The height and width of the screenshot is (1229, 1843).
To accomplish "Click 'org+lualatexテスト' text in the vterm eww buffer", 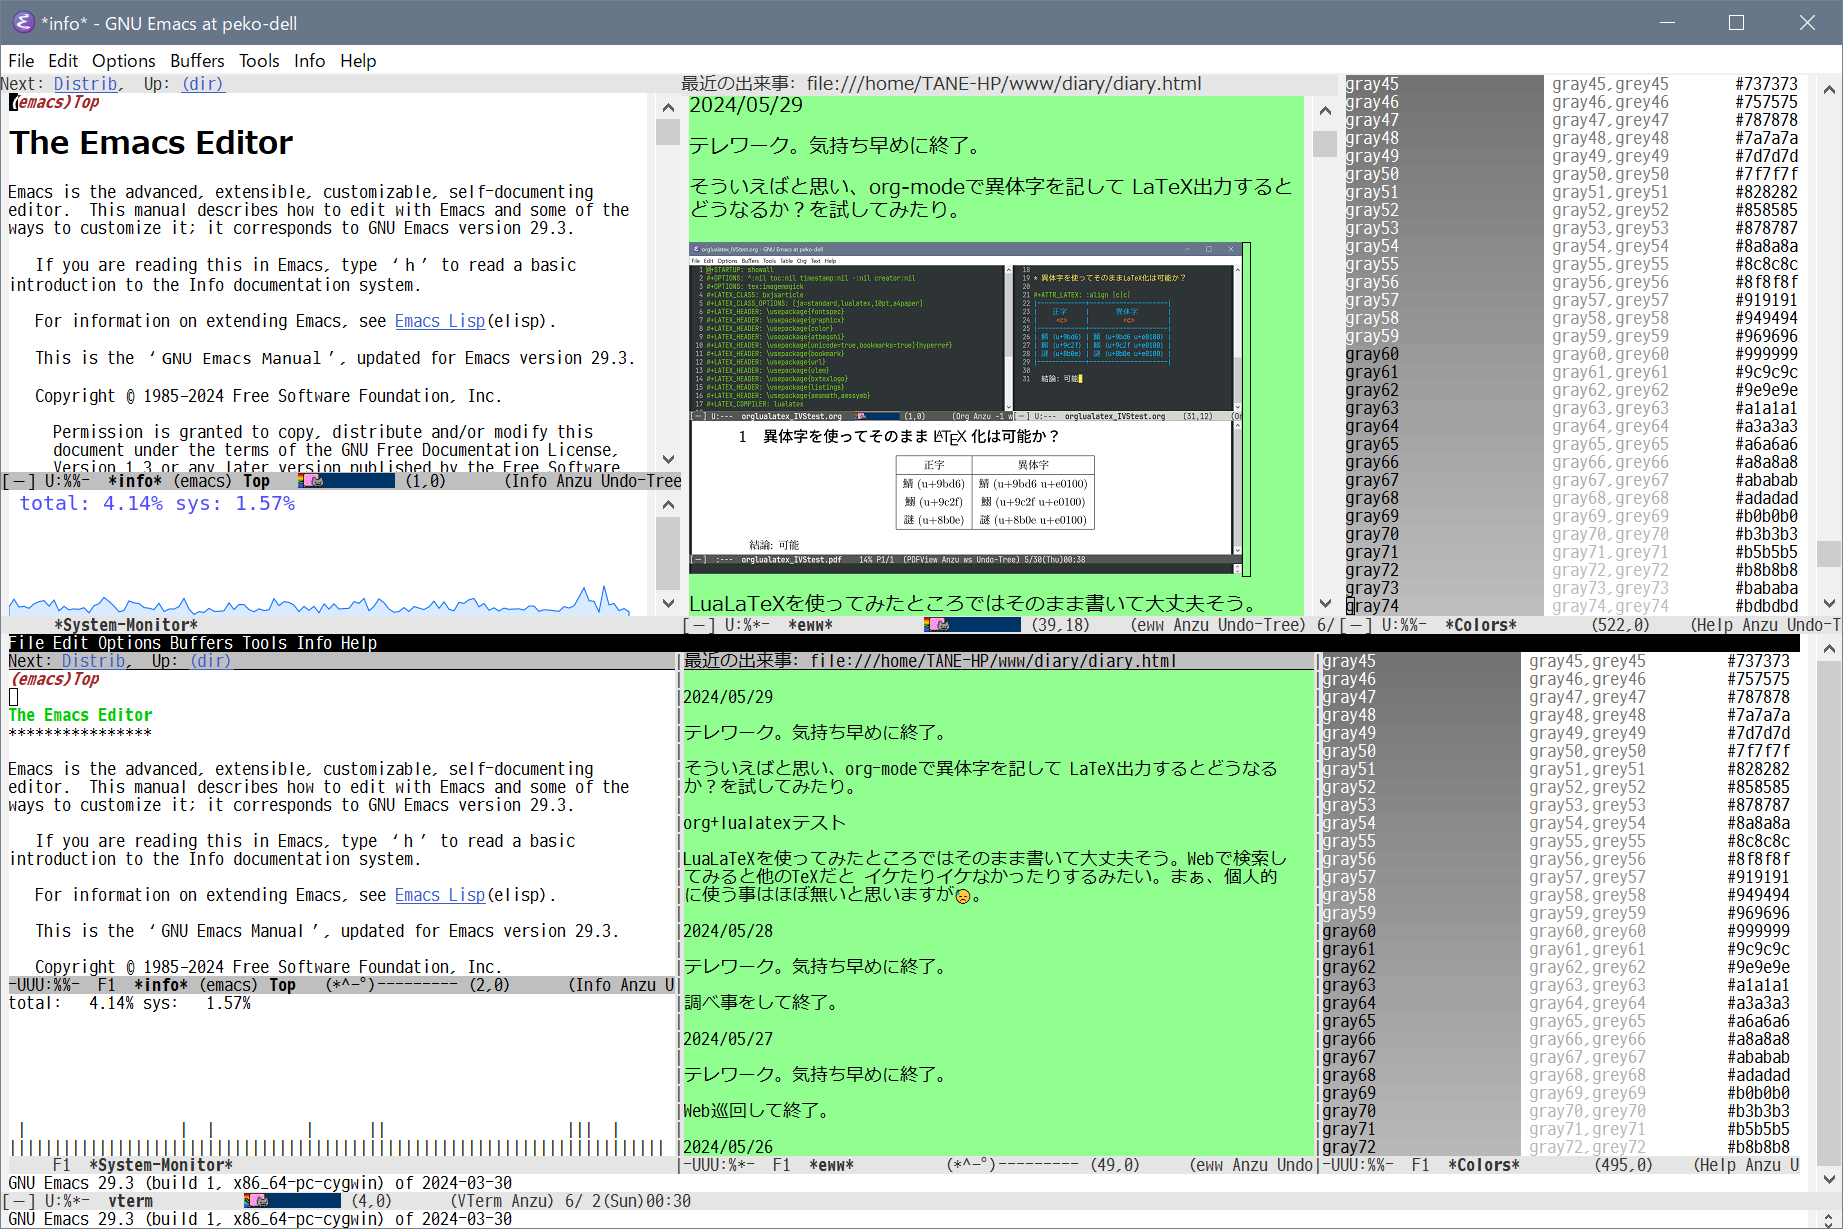I will (764, 823).
